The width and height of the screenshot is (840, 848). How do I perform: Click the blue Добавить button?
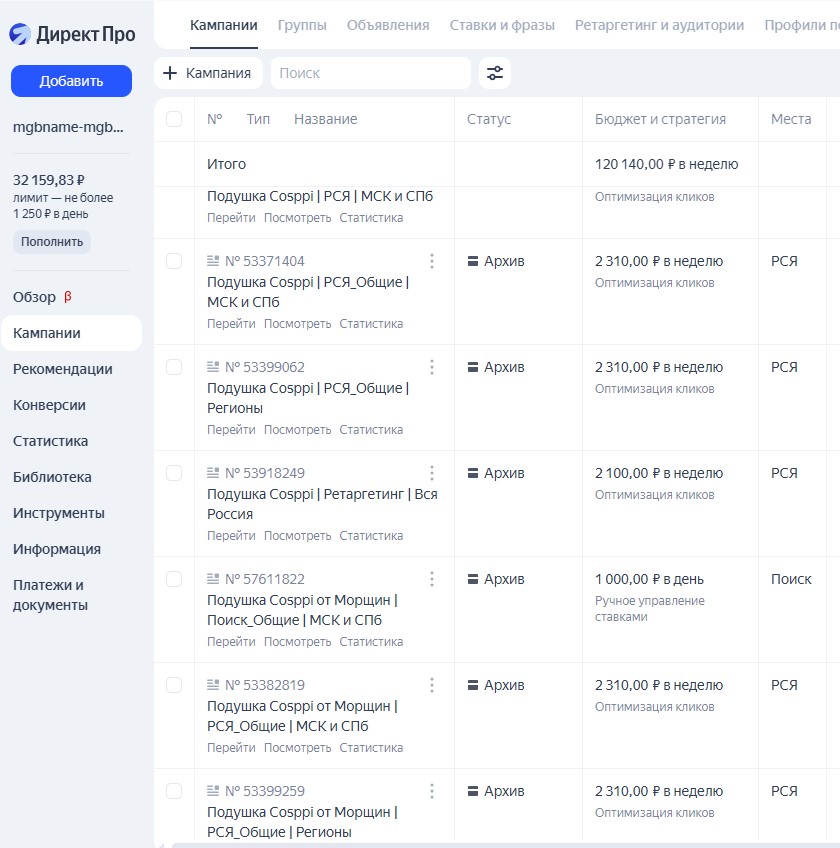click(x=71, y=81)
